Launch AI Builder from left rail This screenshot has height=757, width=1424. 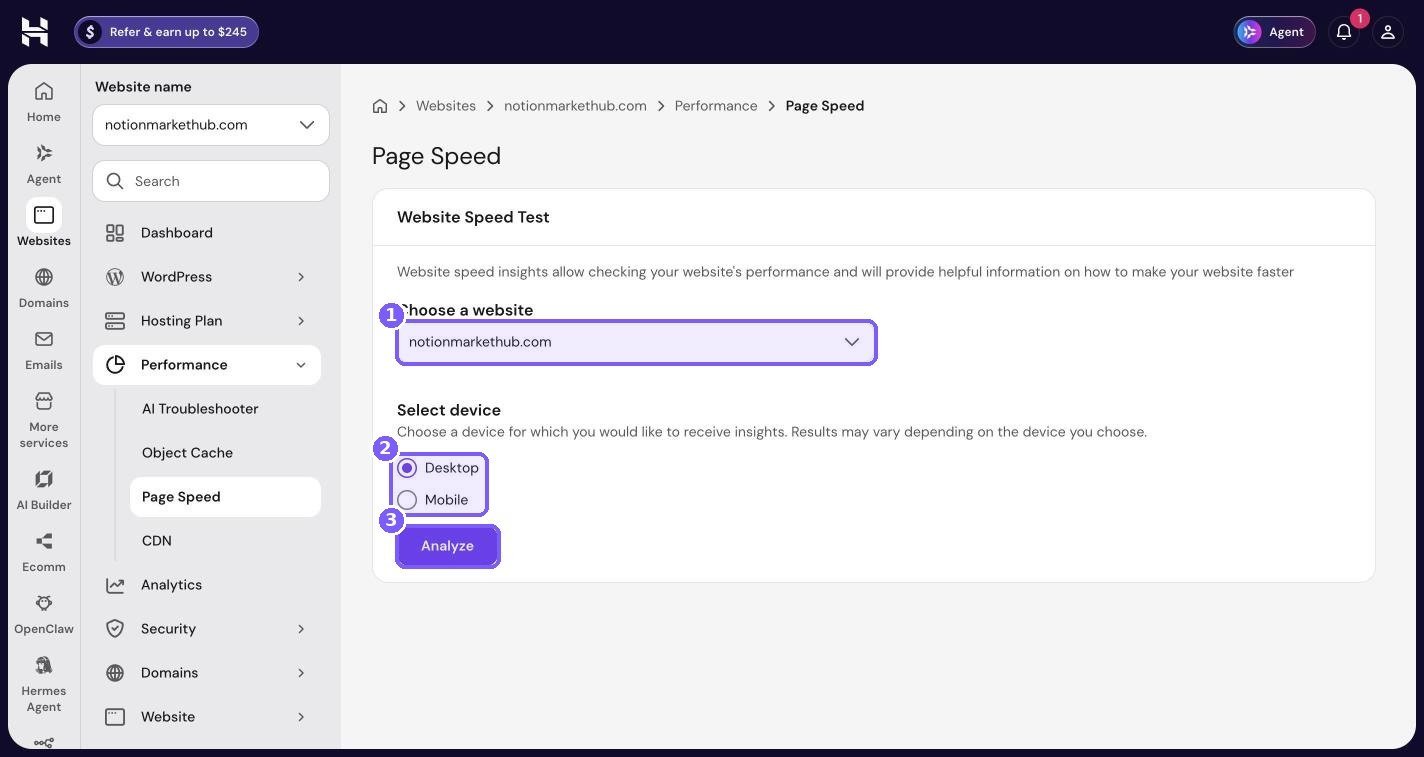(x=44, y=490)
